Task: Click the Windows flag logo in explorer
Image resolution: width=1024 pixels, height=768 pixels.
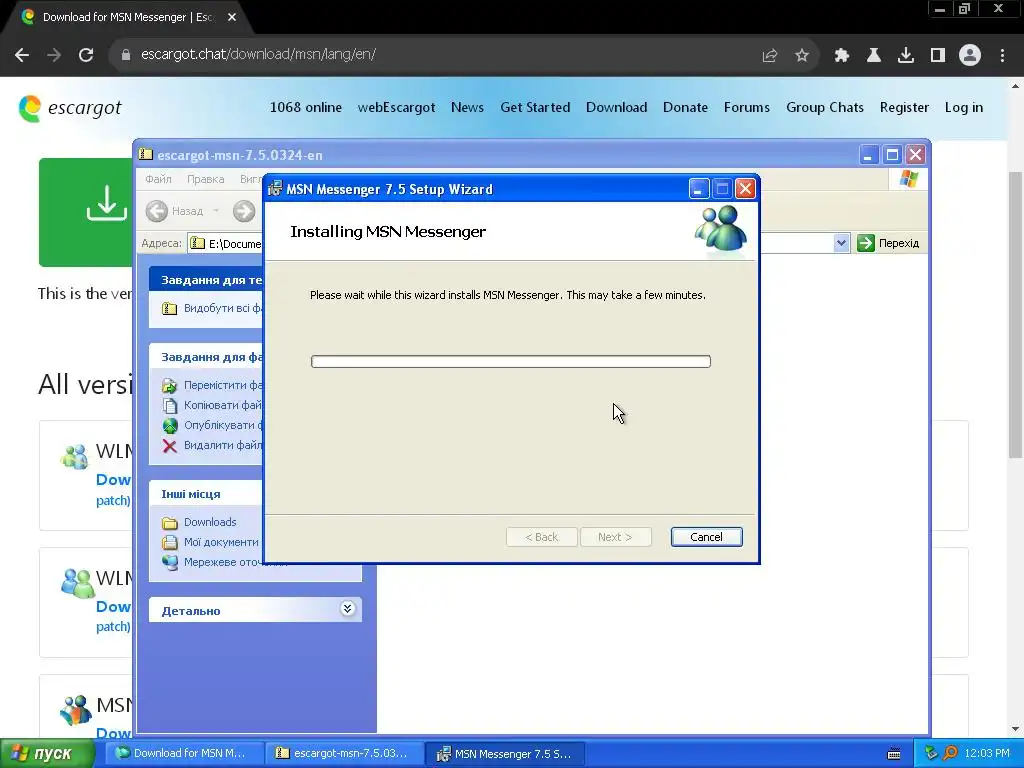Action: (908, 178)
